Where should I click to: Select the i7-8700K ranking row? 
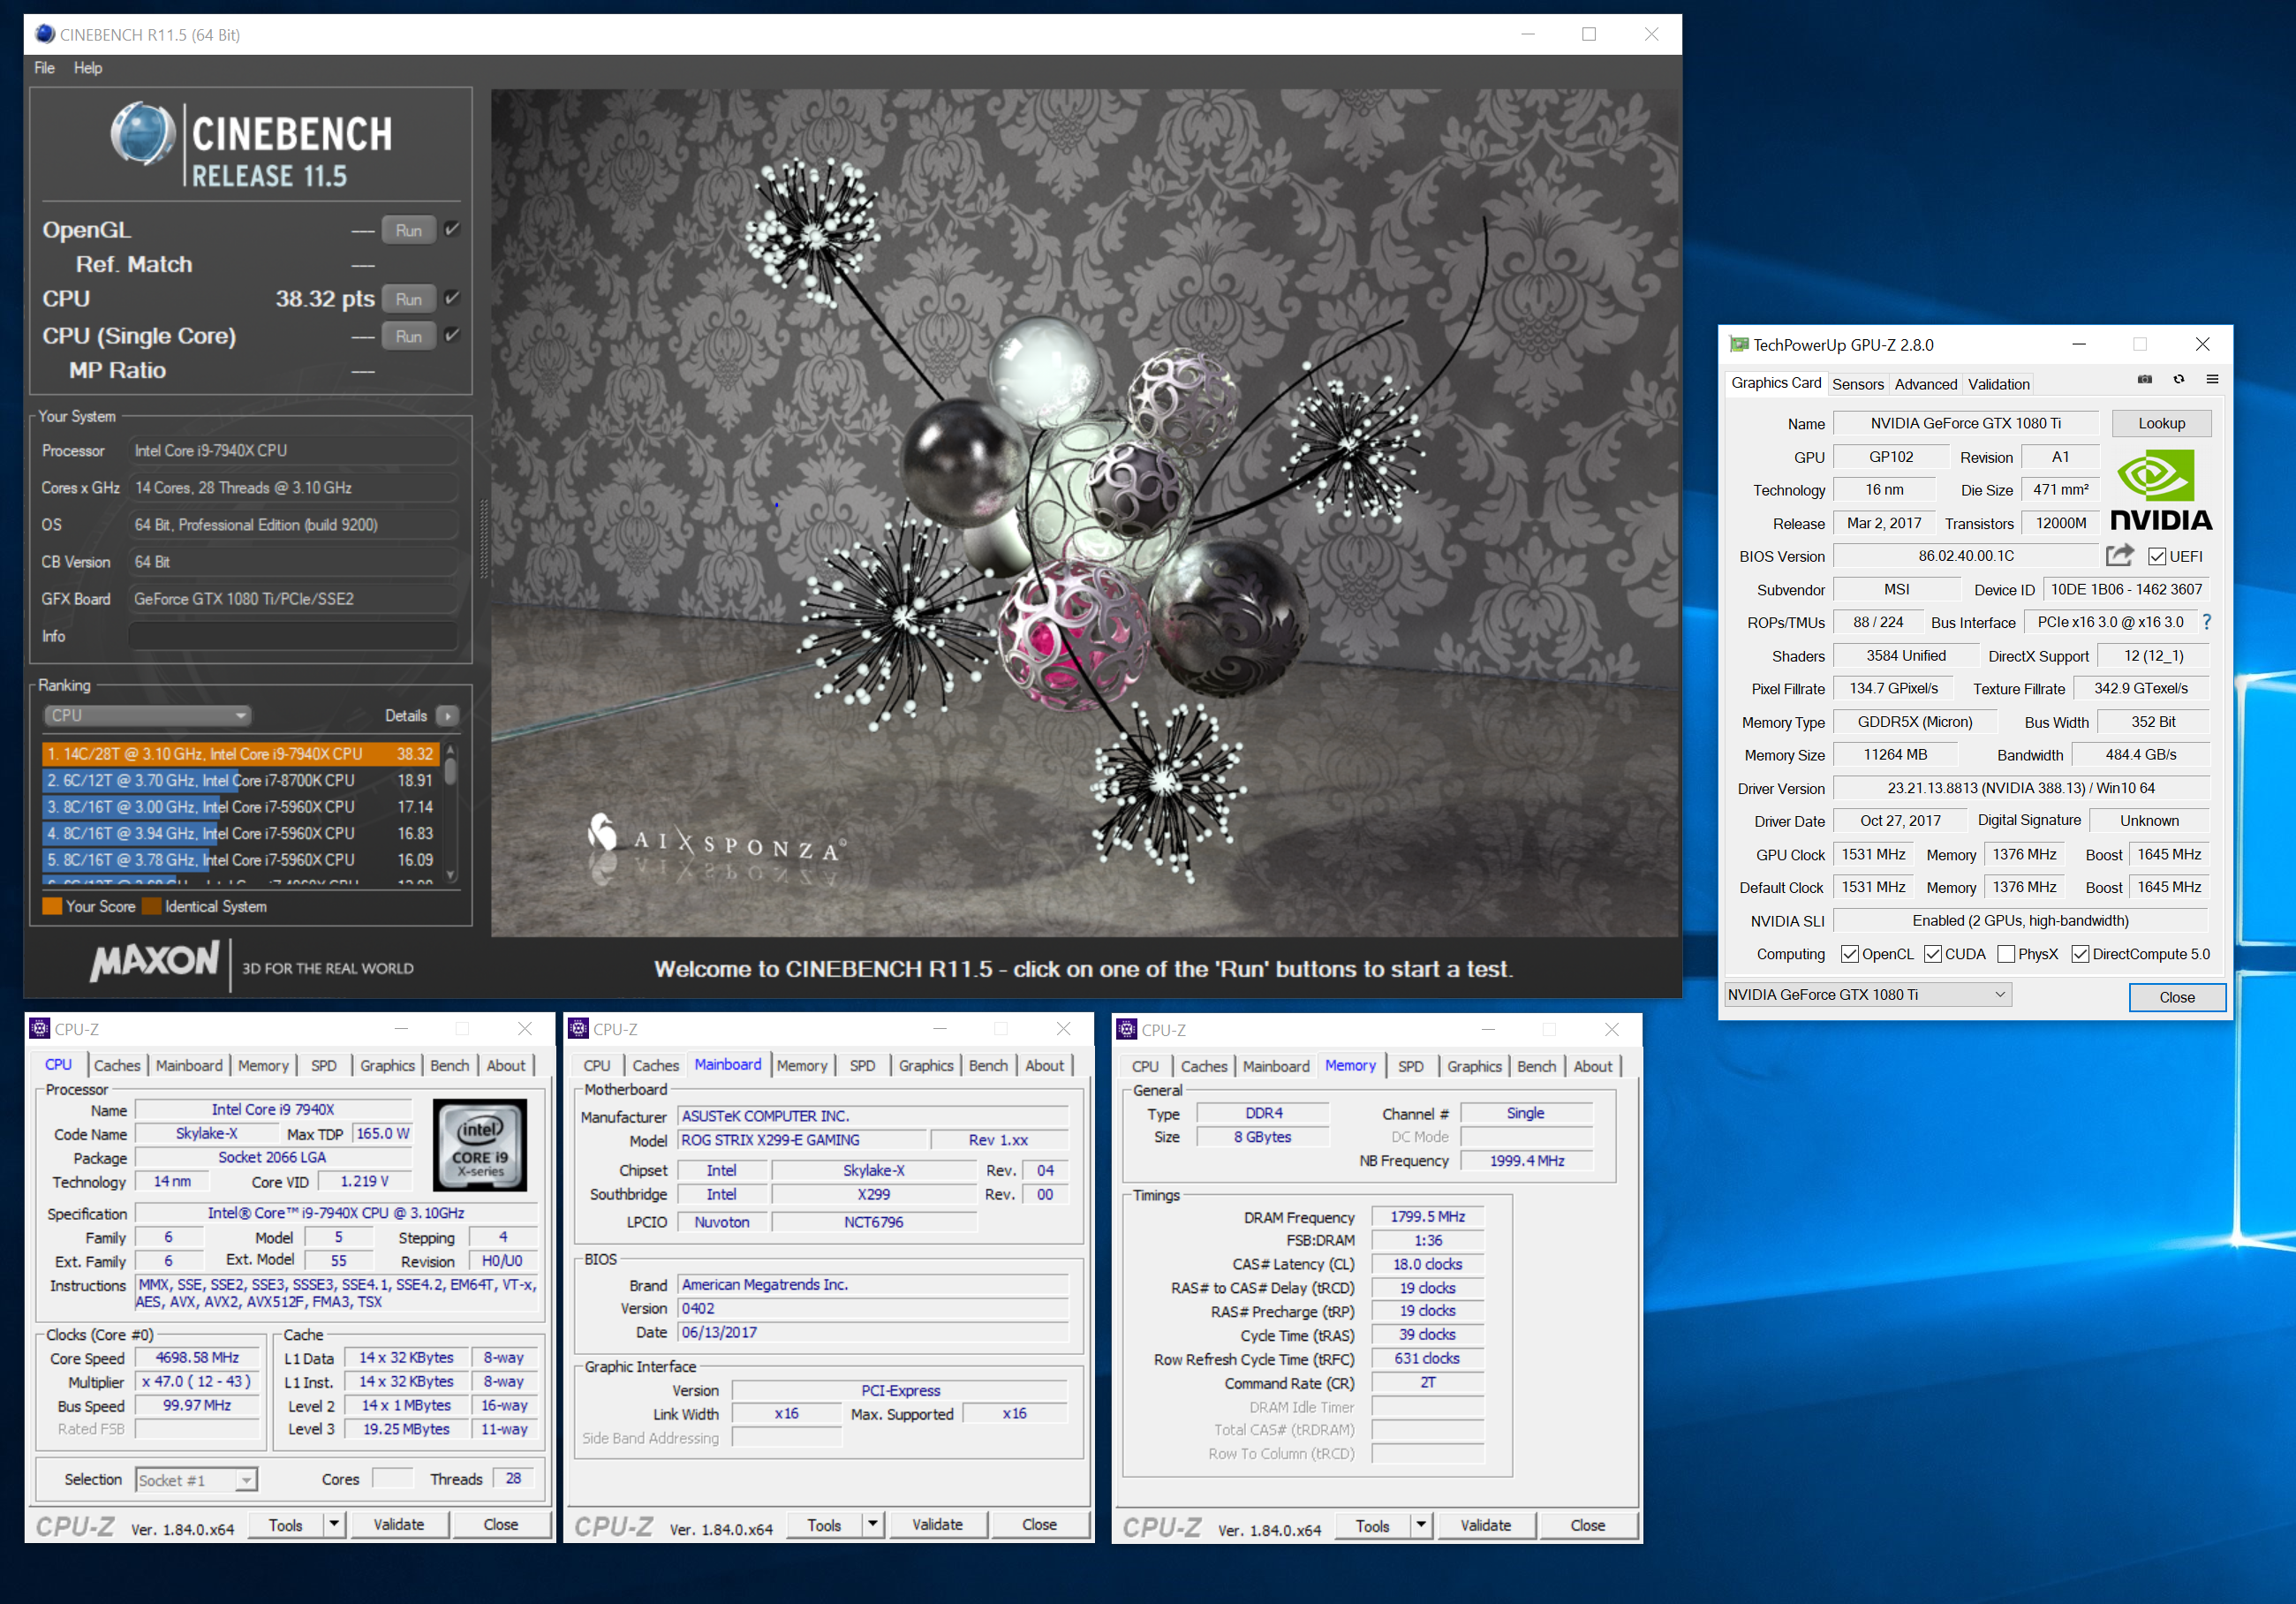coord(240,780)
